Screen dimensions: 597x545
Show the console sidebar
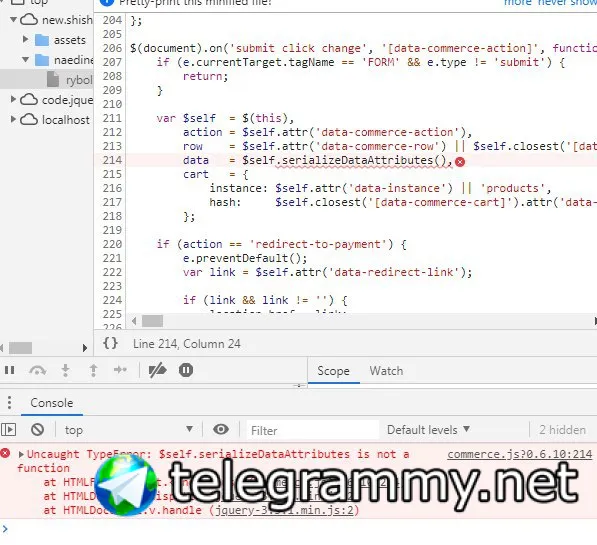8,430
